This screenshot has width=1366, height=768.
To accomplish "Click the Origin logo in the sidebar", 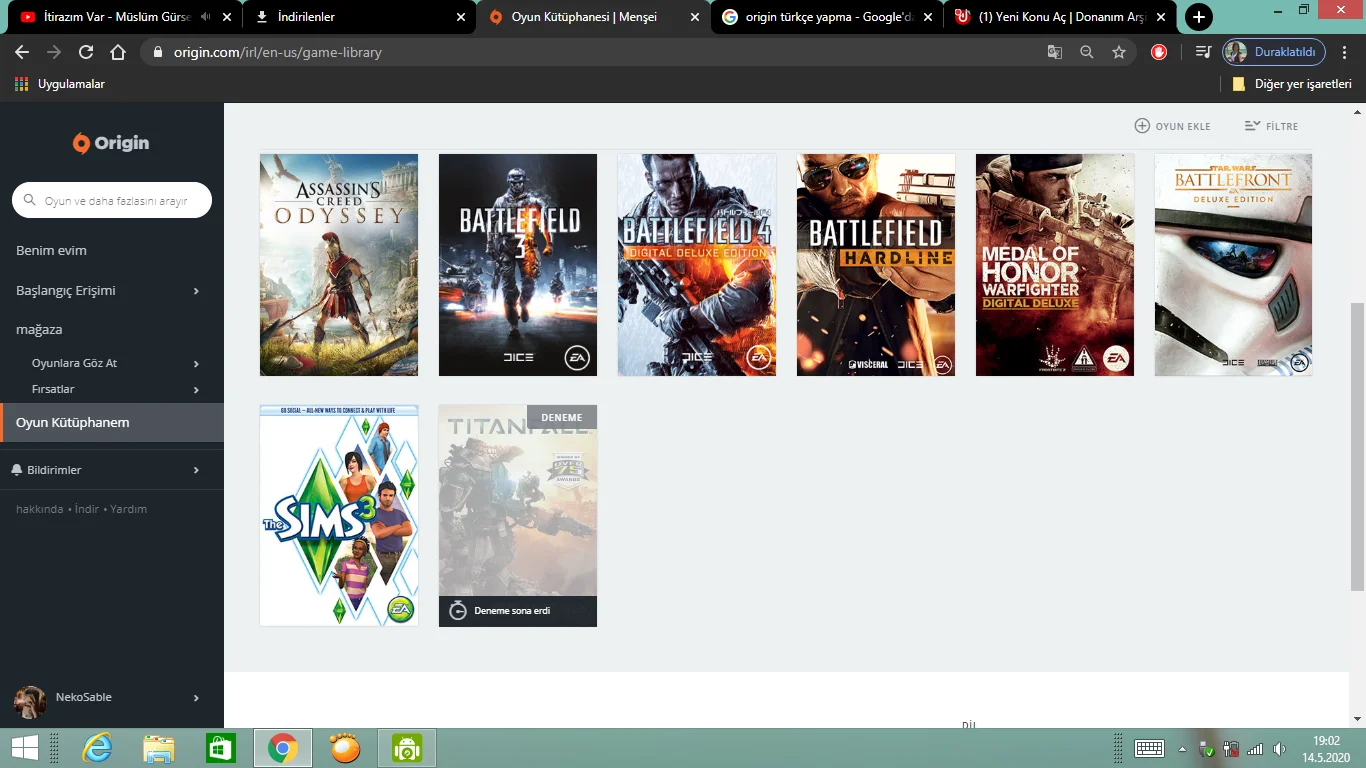I will (x=111, y=143).
